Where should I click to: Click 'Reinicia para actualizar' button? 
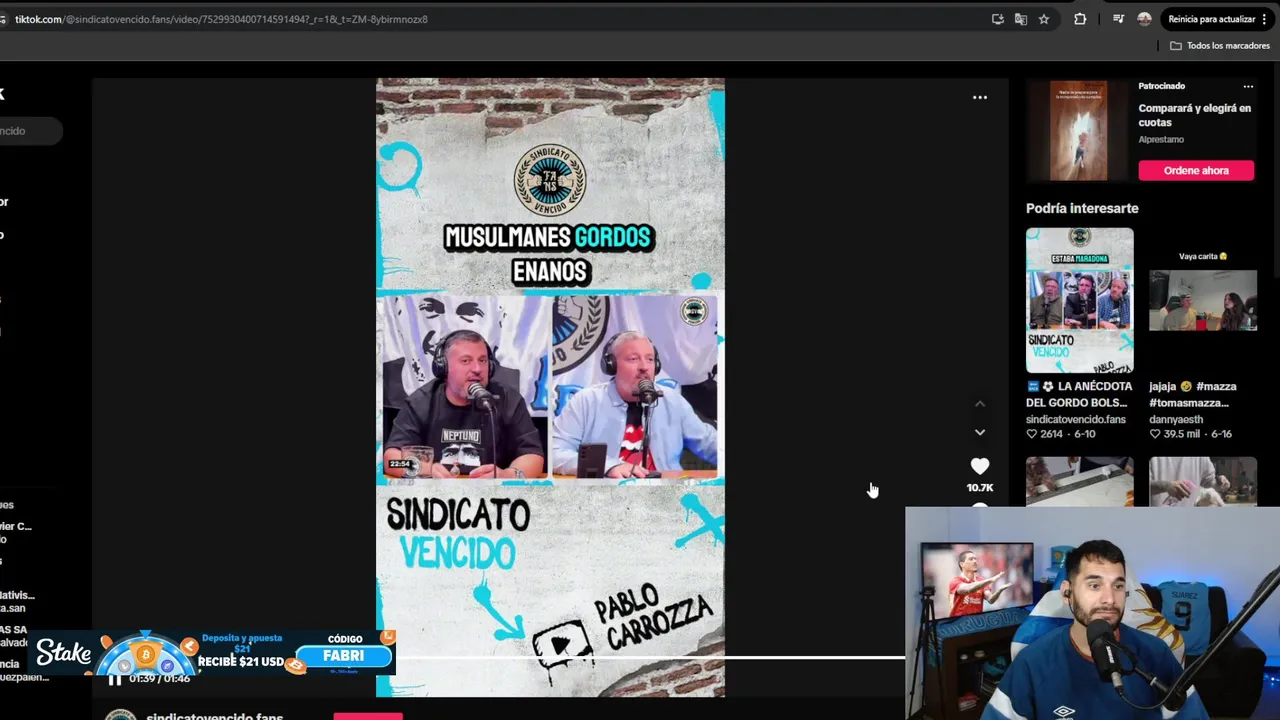[1211, 19]
